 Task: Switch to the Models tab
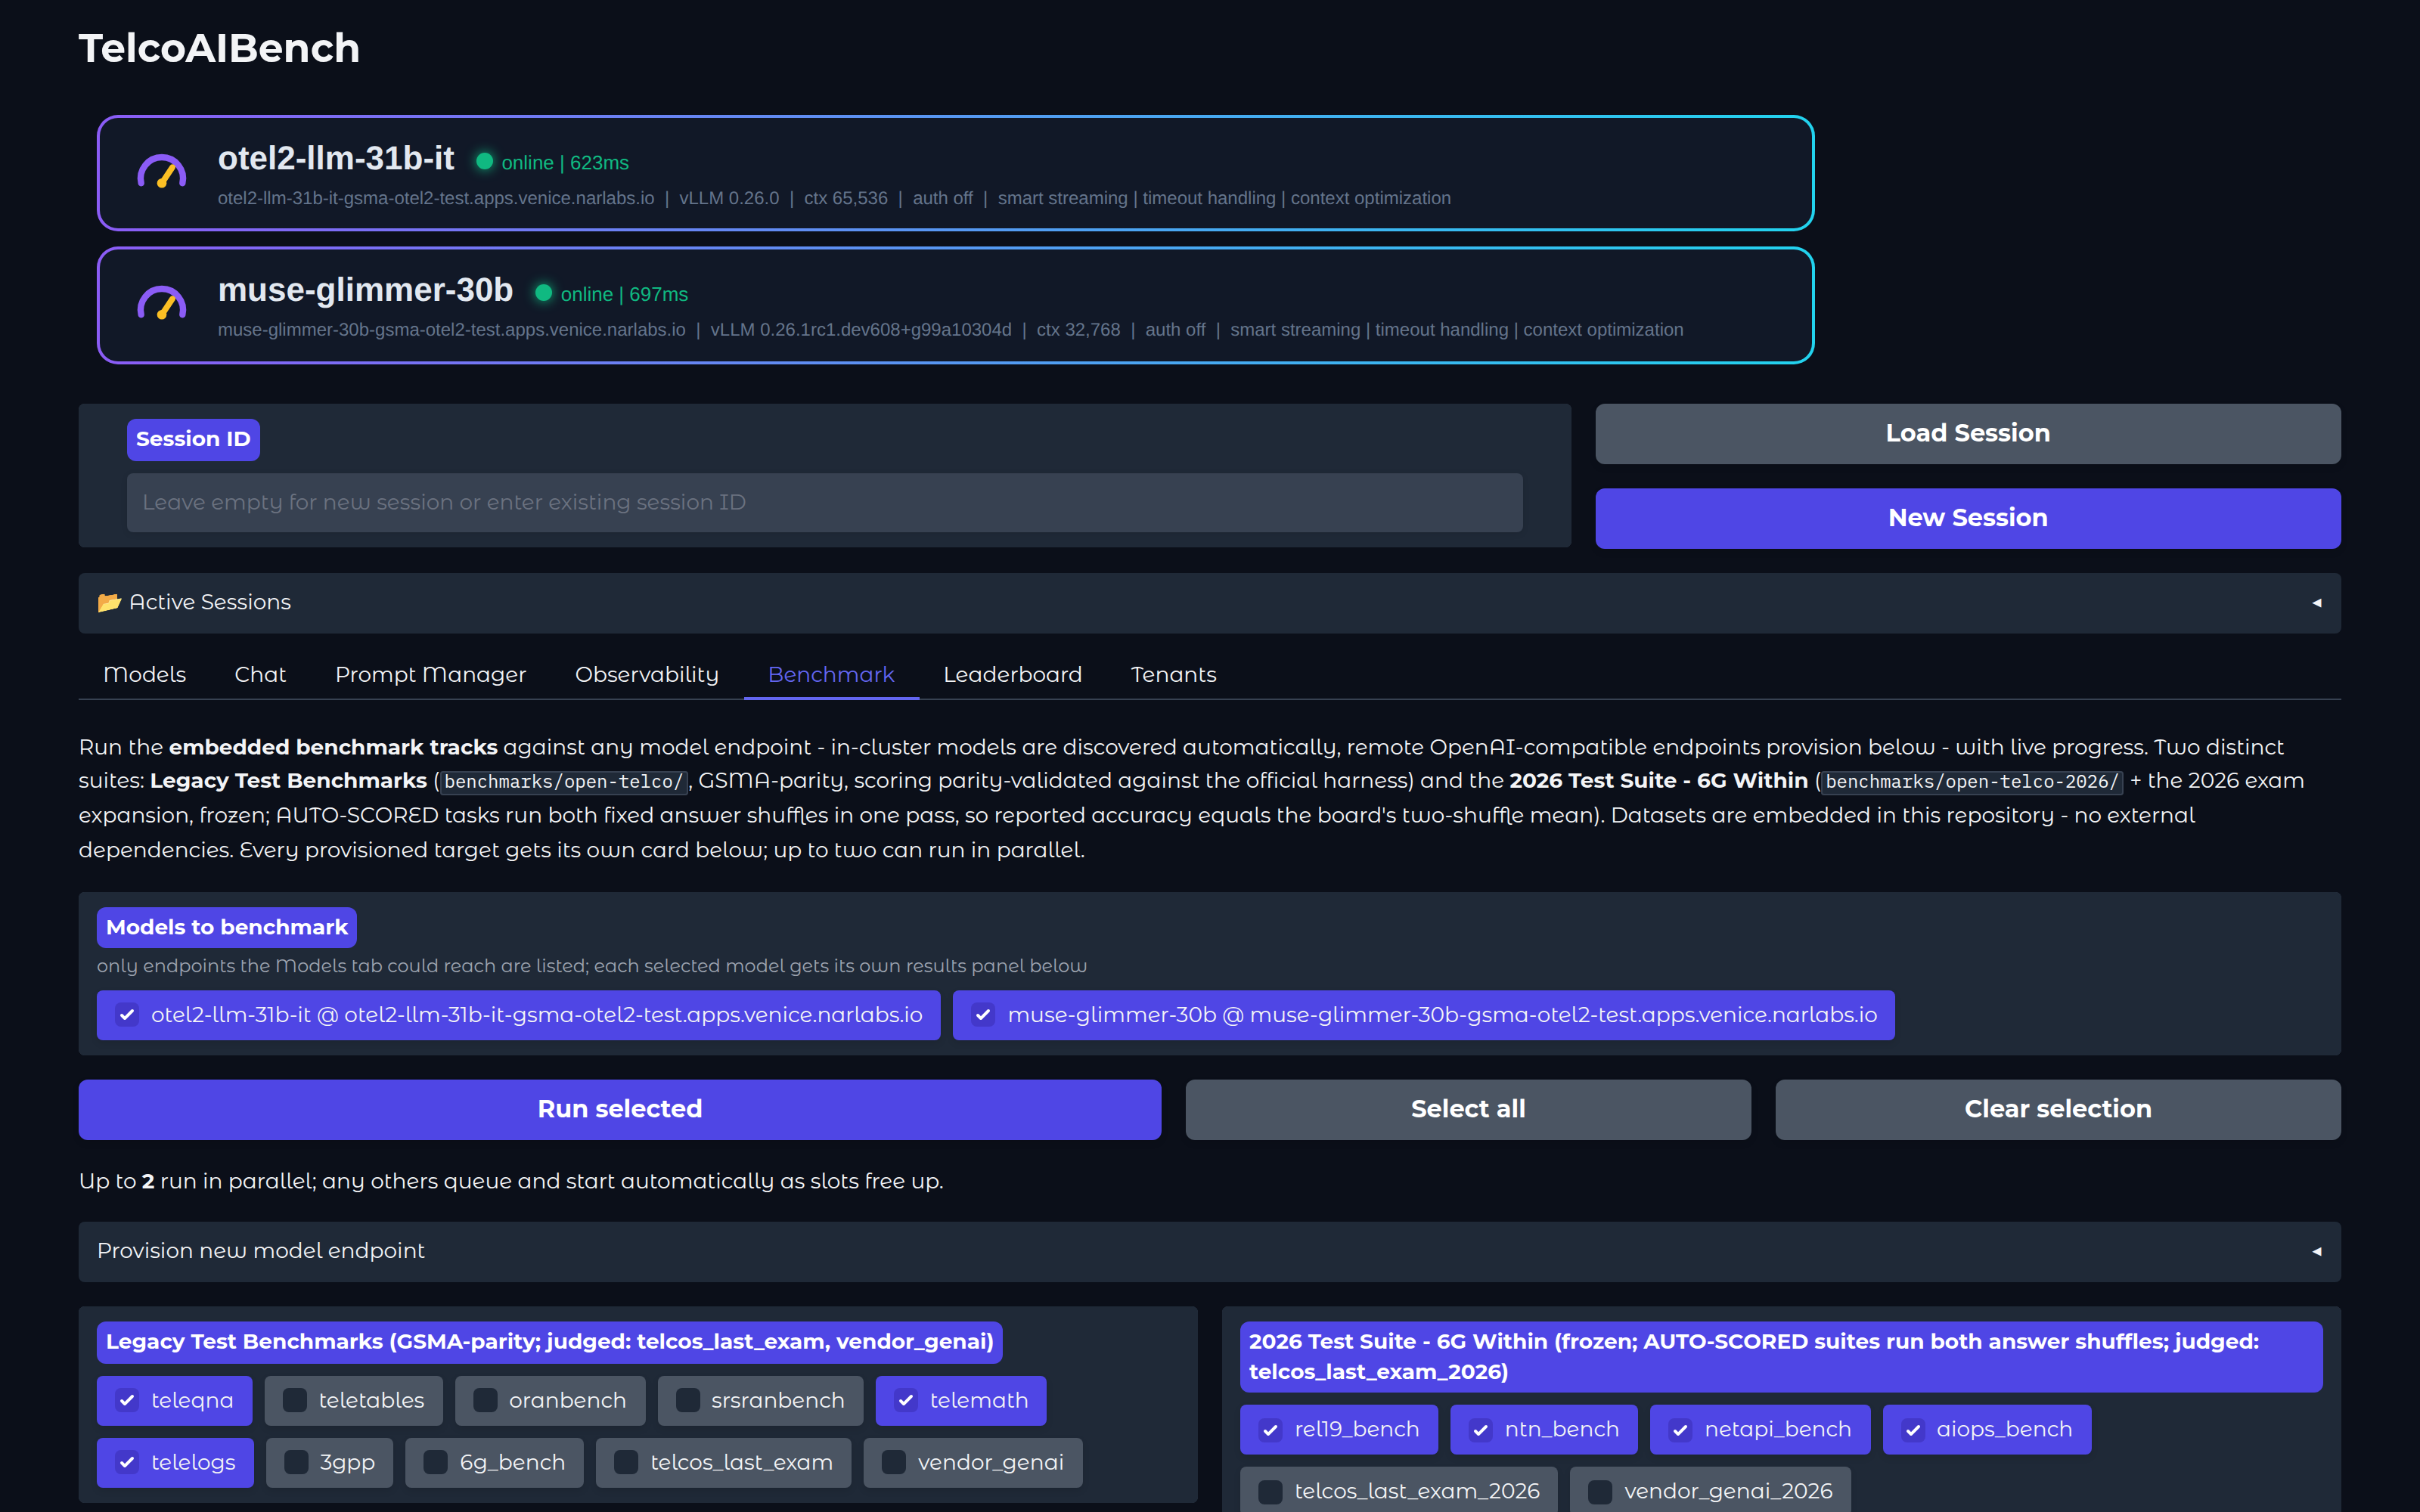pos(145,674)
